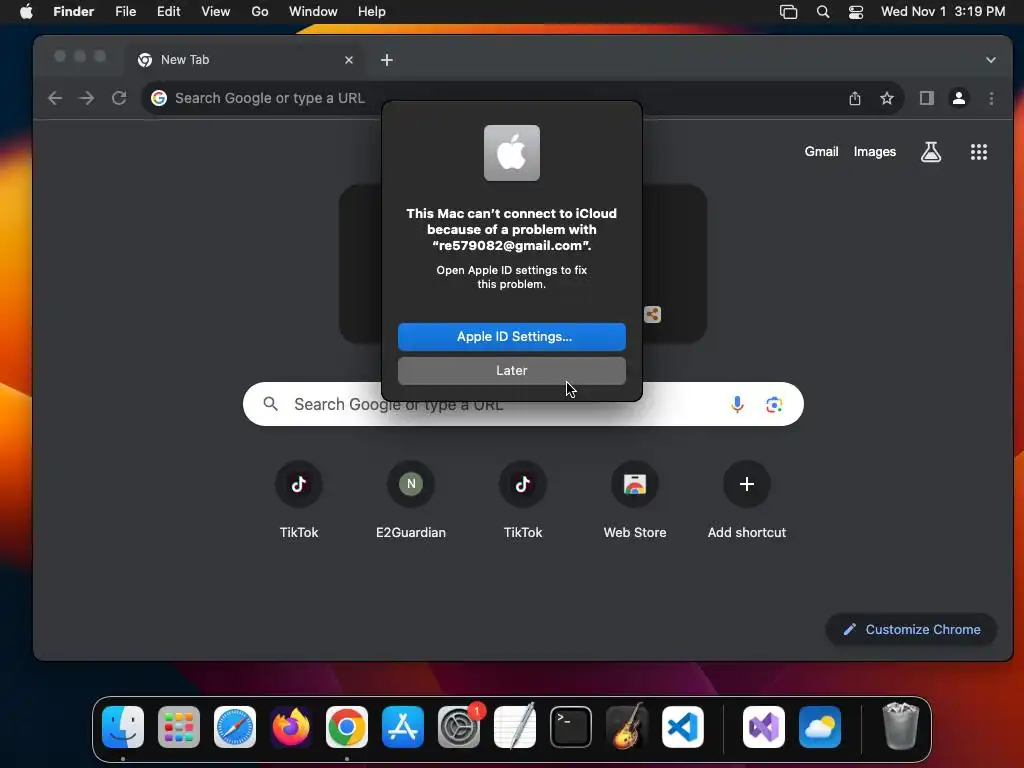The height and width of the screenshot is (768, 1024).
Task: Reload the page in Chrome
Action: tap(119, 98)
